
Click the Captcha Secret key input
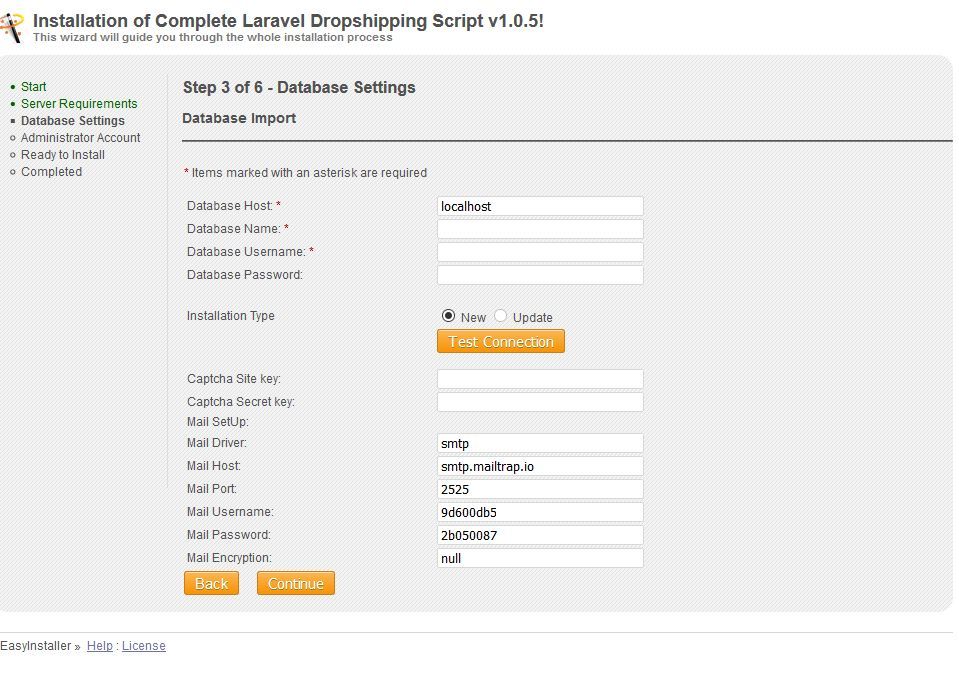tap(540, 402)
